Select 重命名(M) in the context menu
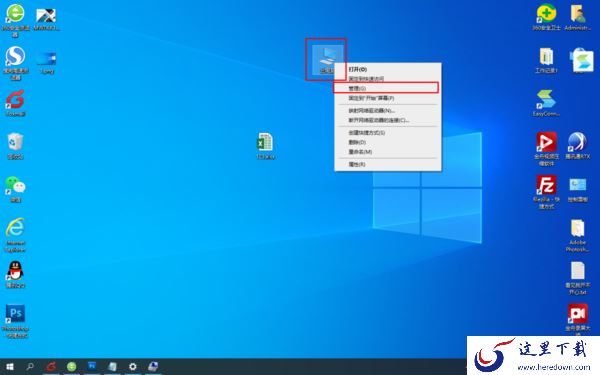The height and width of the screenshot is (375, 600). [387, 152]
